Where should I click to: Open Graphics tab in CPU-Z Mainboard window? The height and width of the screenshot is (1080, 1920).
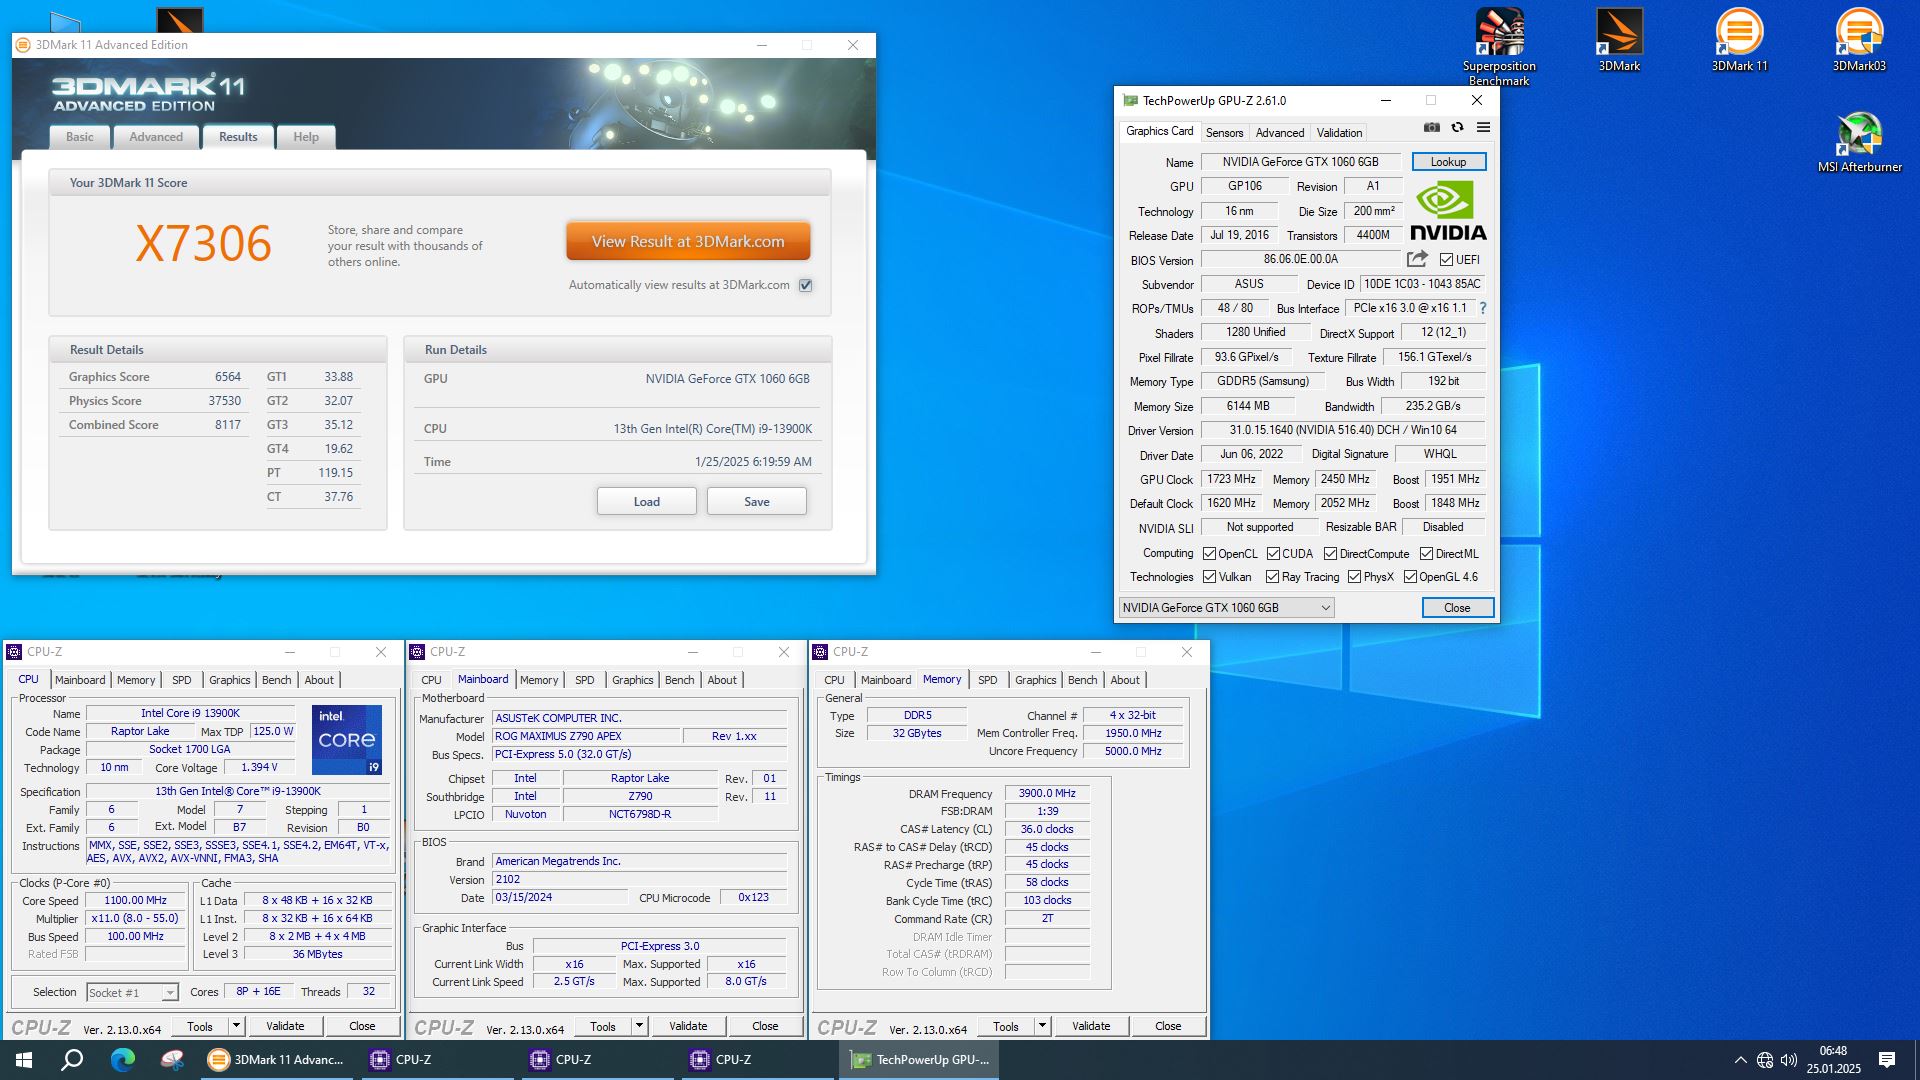632,680
